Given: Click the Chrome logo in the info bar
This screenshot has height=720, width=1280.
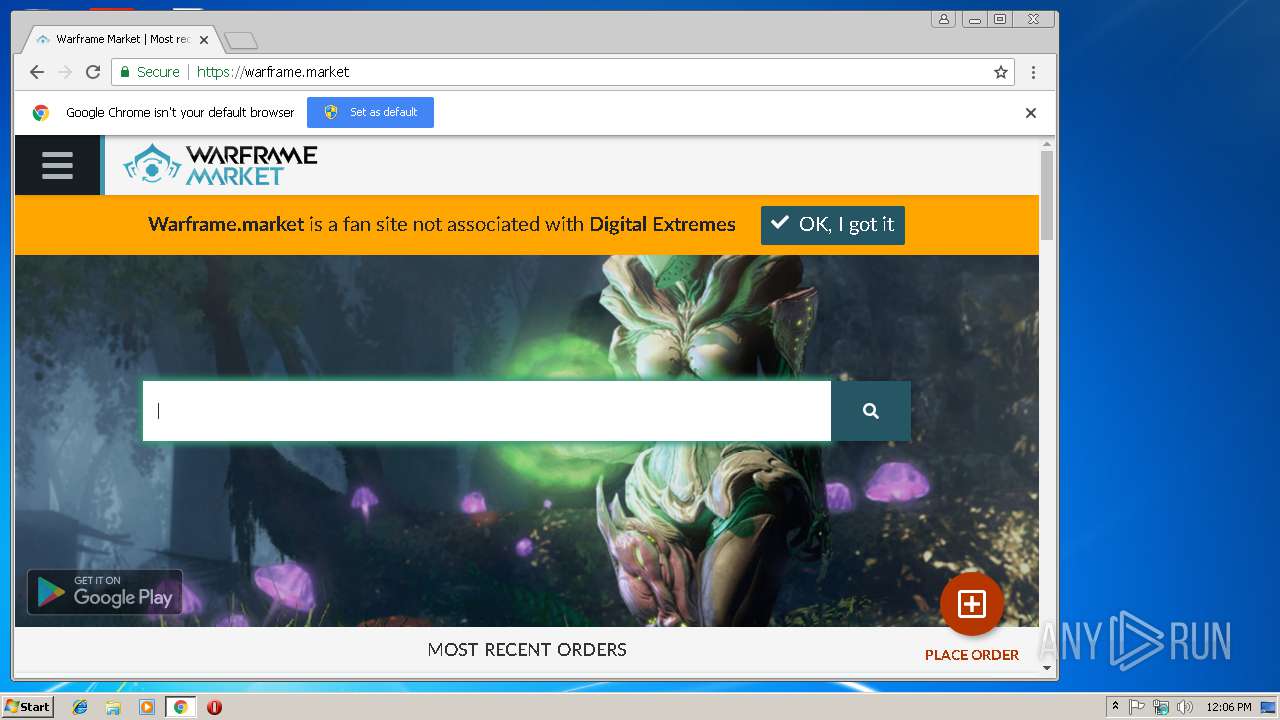Looking at the screenshot, I should 41,113.
